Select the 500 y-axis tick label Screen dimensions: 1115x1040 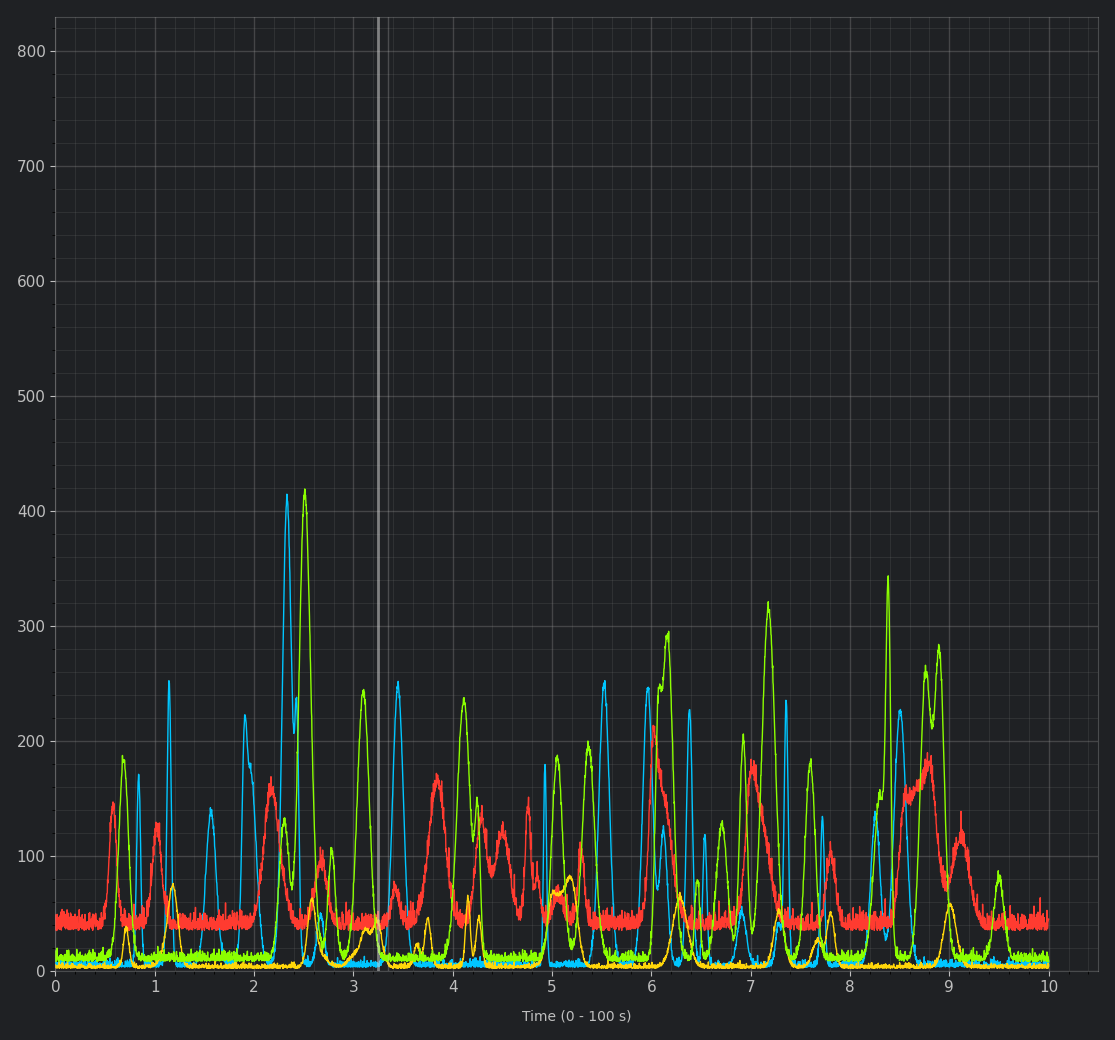pyautogui.click(x=32, y=396)
